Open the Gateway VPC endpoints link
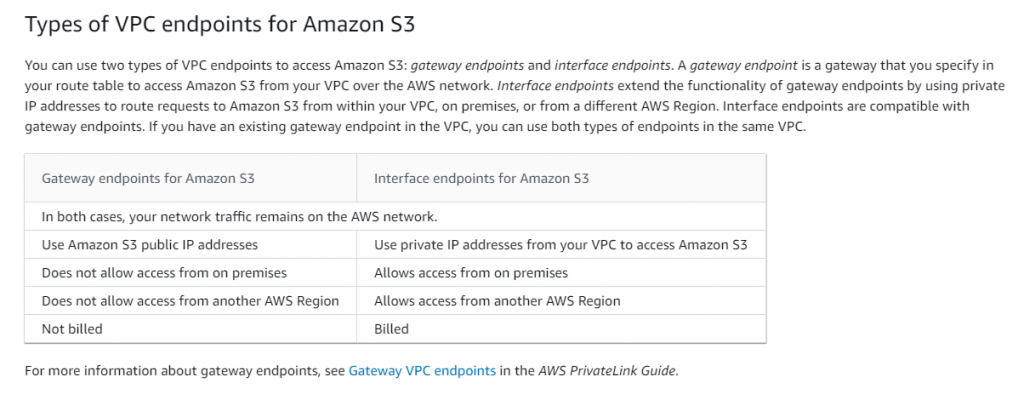The height and width of the screenshot is (394, 1024). (x=422, y=371)
